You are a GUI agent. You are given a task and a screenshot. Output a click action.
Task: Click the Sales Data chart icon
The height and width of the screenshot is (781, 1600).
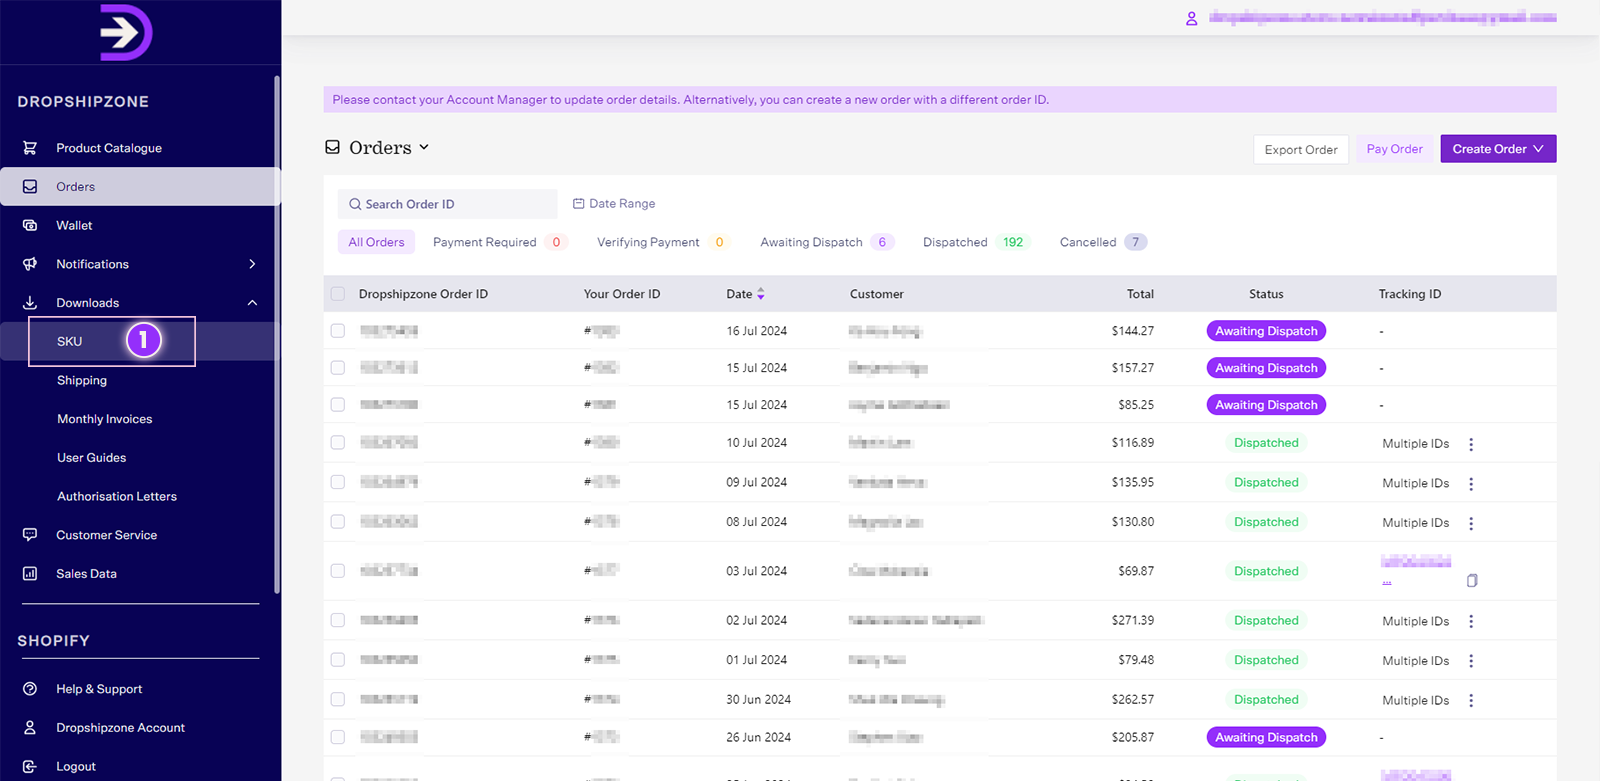tap(30, 574)
